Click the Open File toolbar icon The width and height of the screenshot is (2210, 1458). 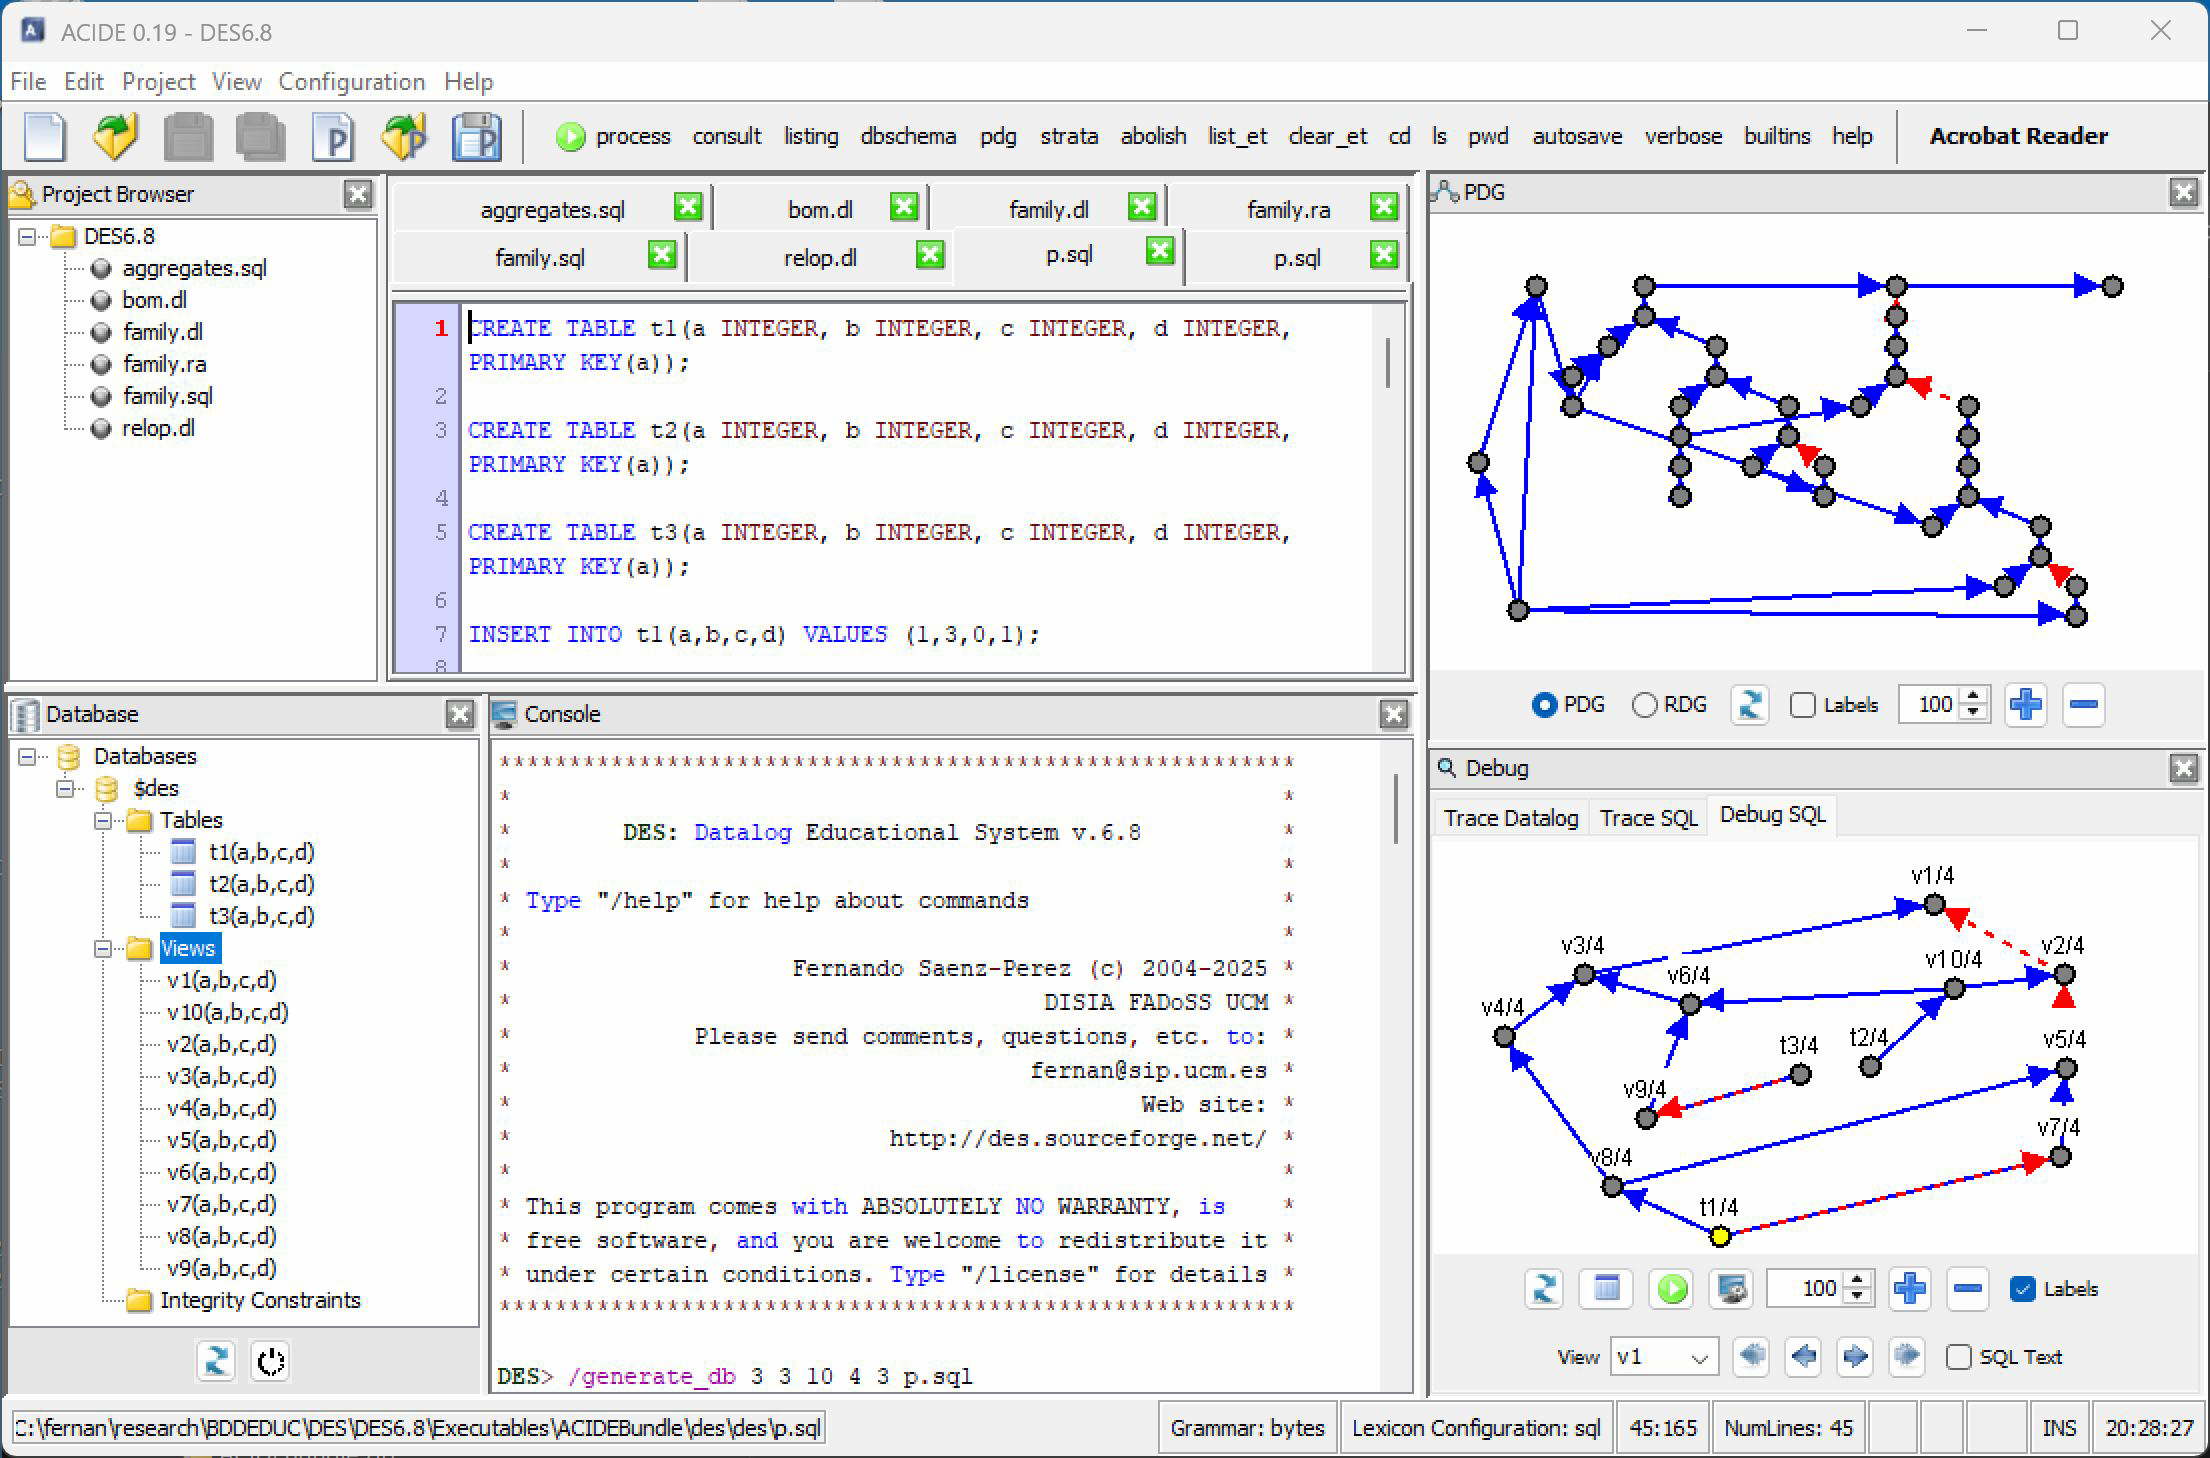[x=115, y=136]
